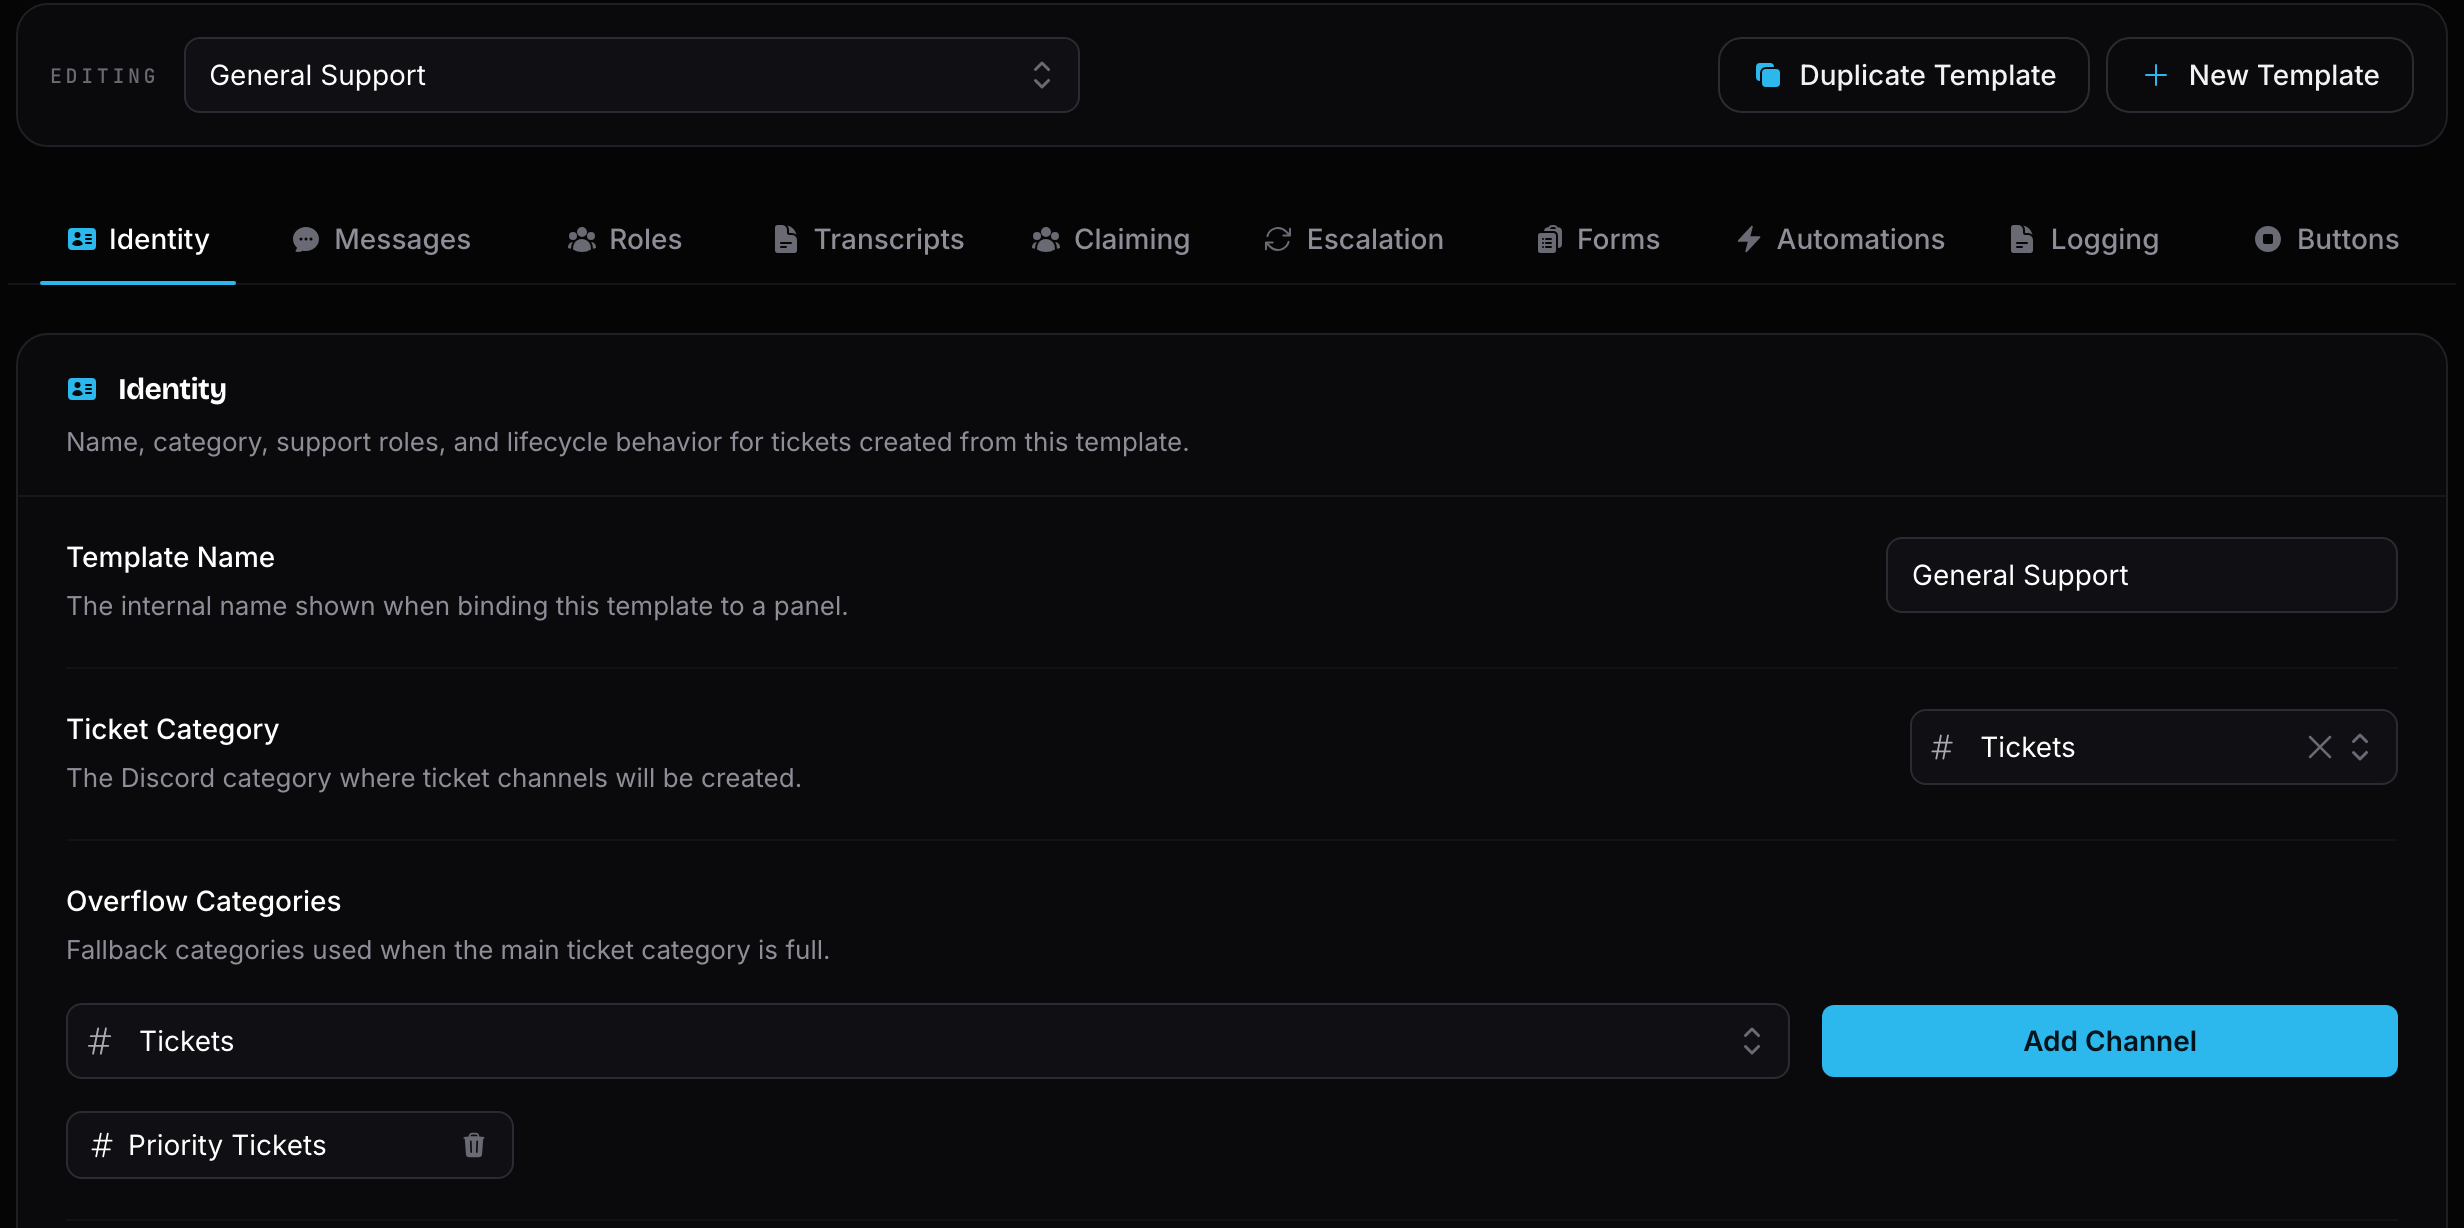Click the Add Channel button
The image size is (2464, 1228).
2110,1041
